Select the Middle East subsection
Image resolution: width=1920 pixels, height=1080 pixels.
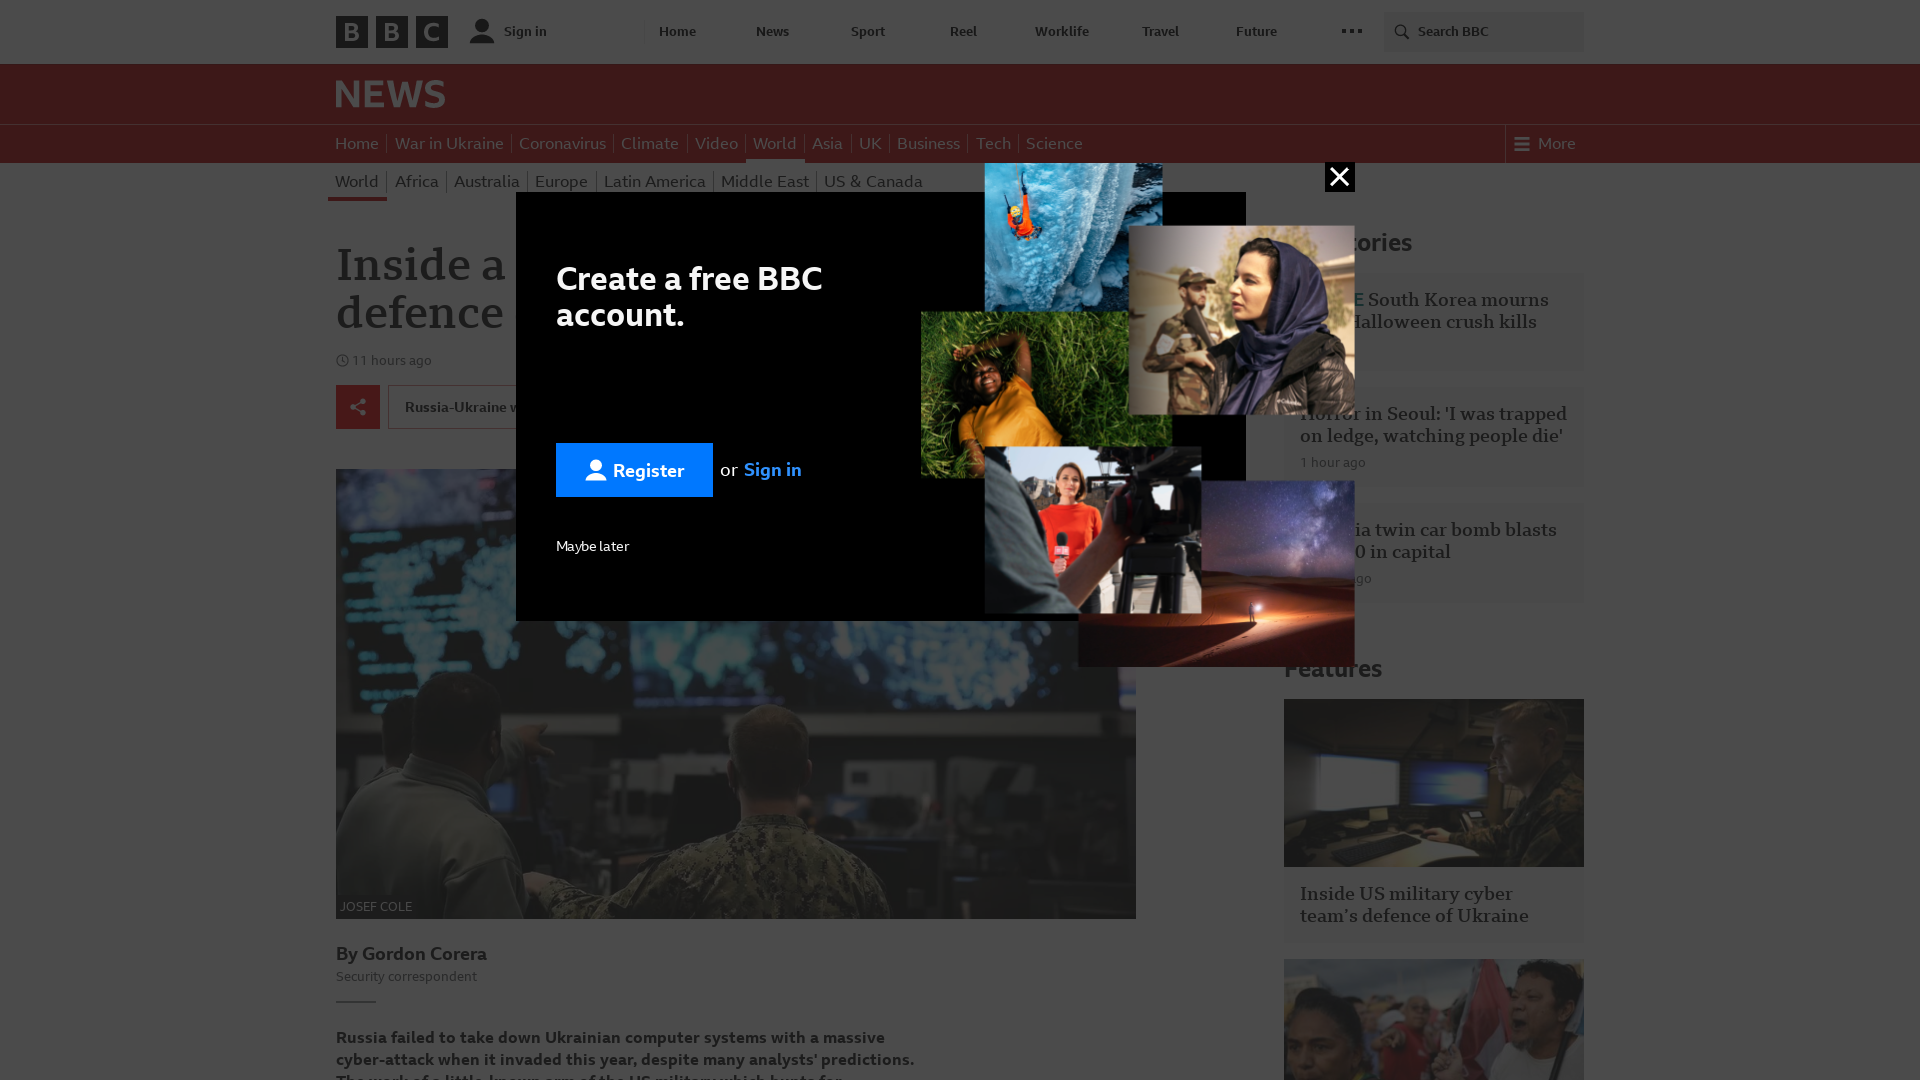tap(764, 181)
